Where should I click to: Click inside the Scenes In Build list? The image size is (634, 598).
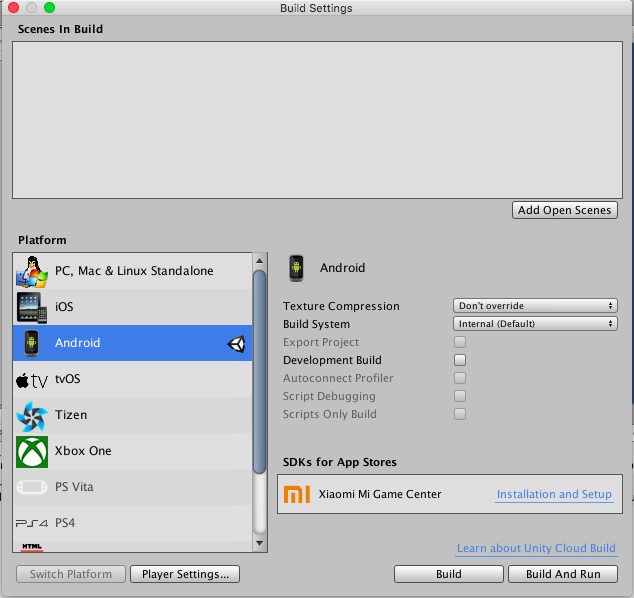pyautogui.click(x=317, y=120)
